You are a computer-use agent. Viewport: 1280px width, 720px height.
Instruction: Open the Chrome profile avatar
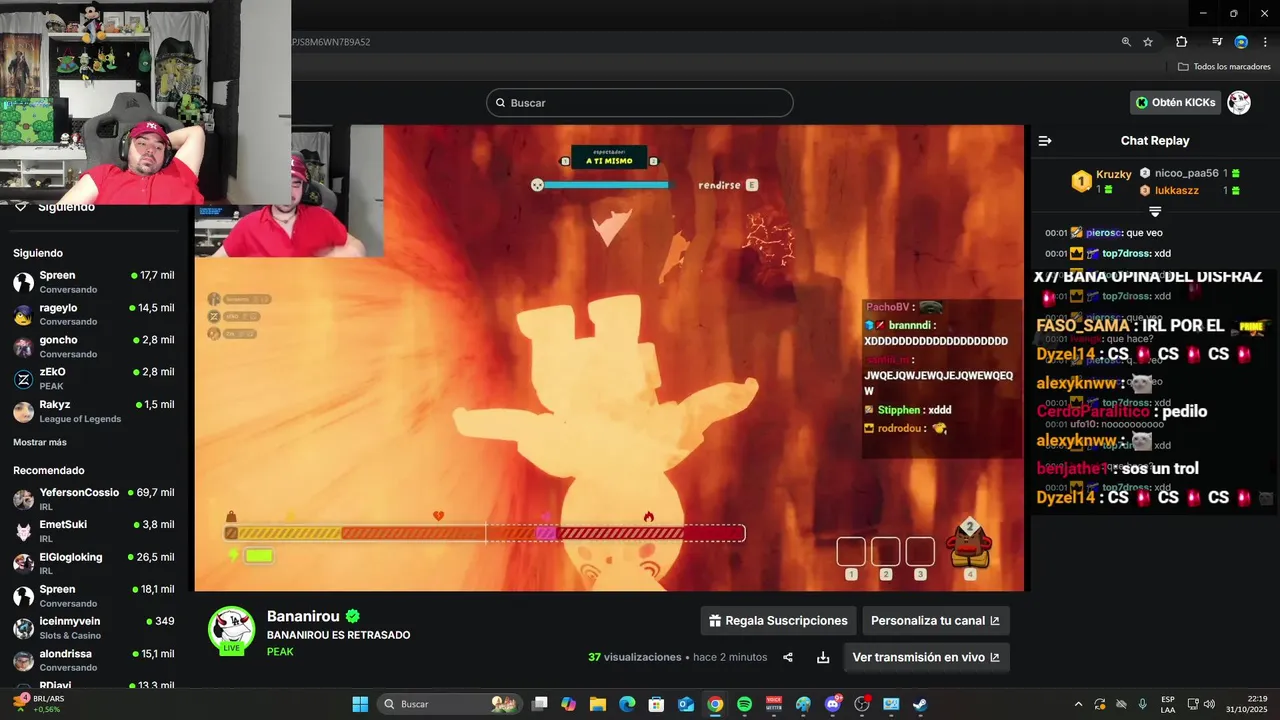1241,42
